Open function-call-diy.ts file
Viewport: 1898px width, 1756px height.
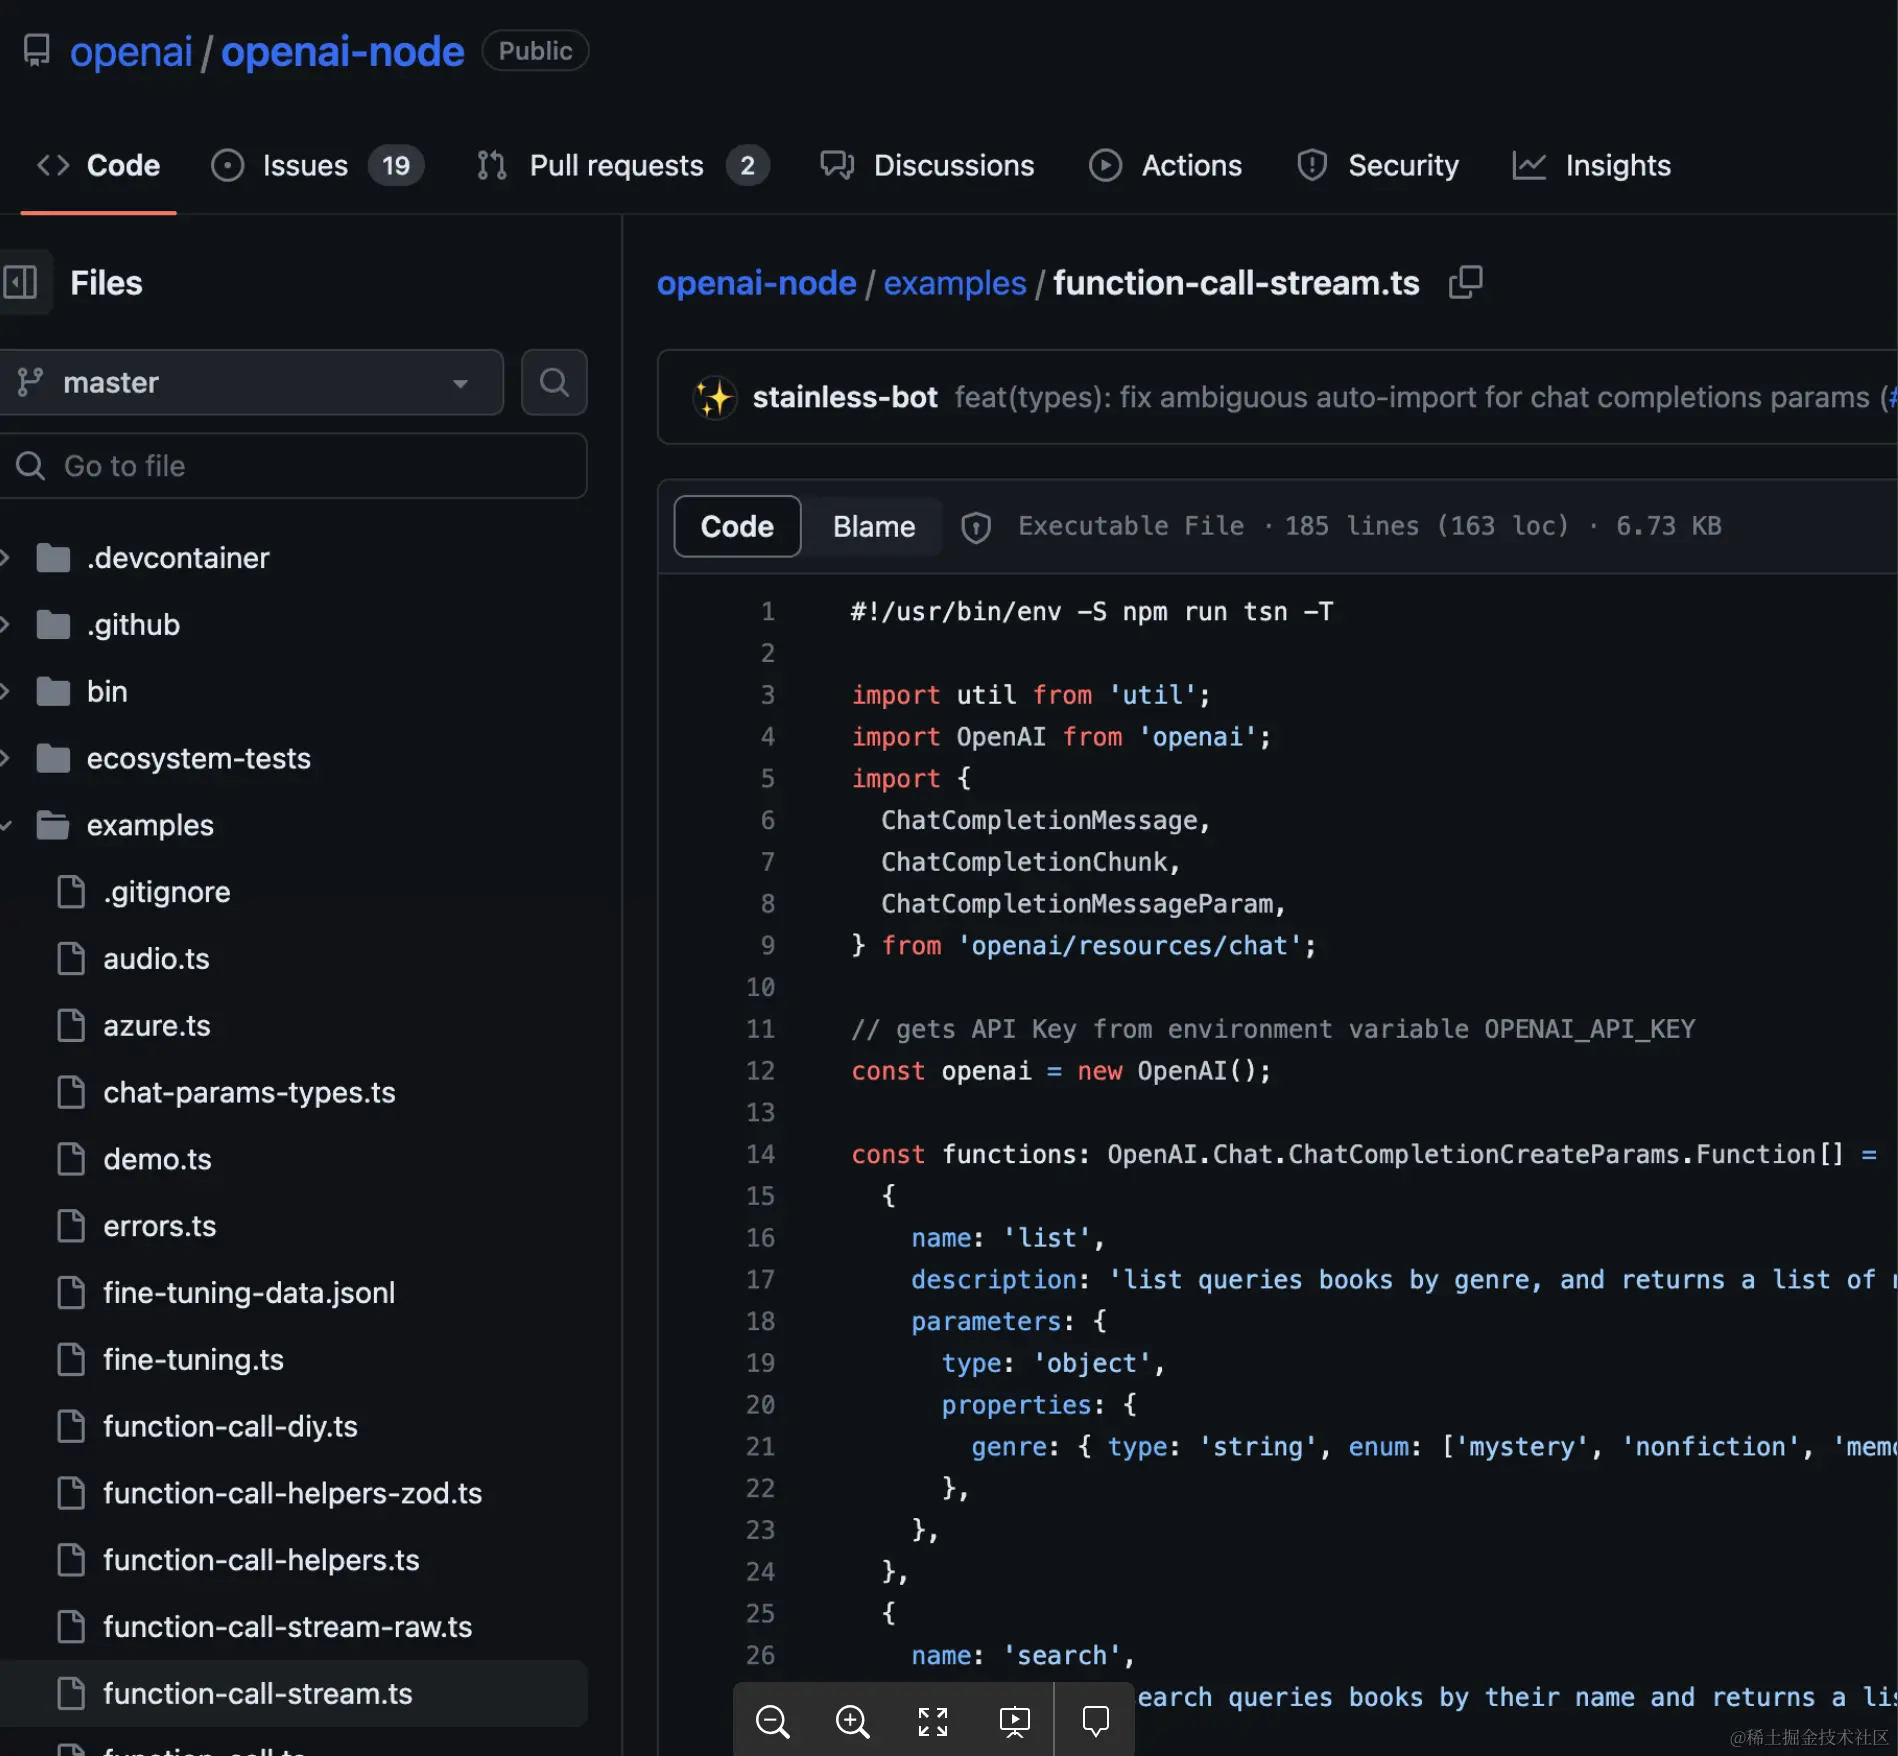[230, 1427]
